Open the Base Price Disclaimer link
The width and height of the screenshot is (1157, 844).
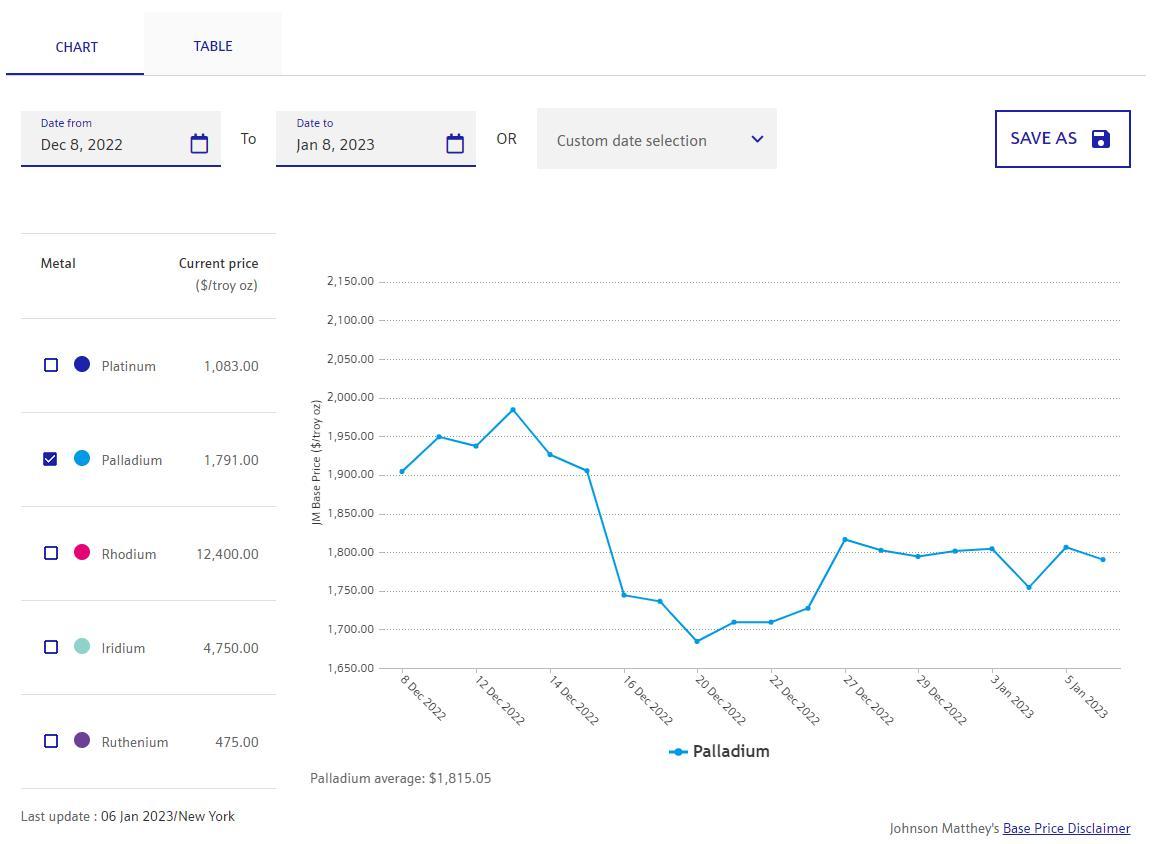pyautogui.click(x=1066, y=828)
